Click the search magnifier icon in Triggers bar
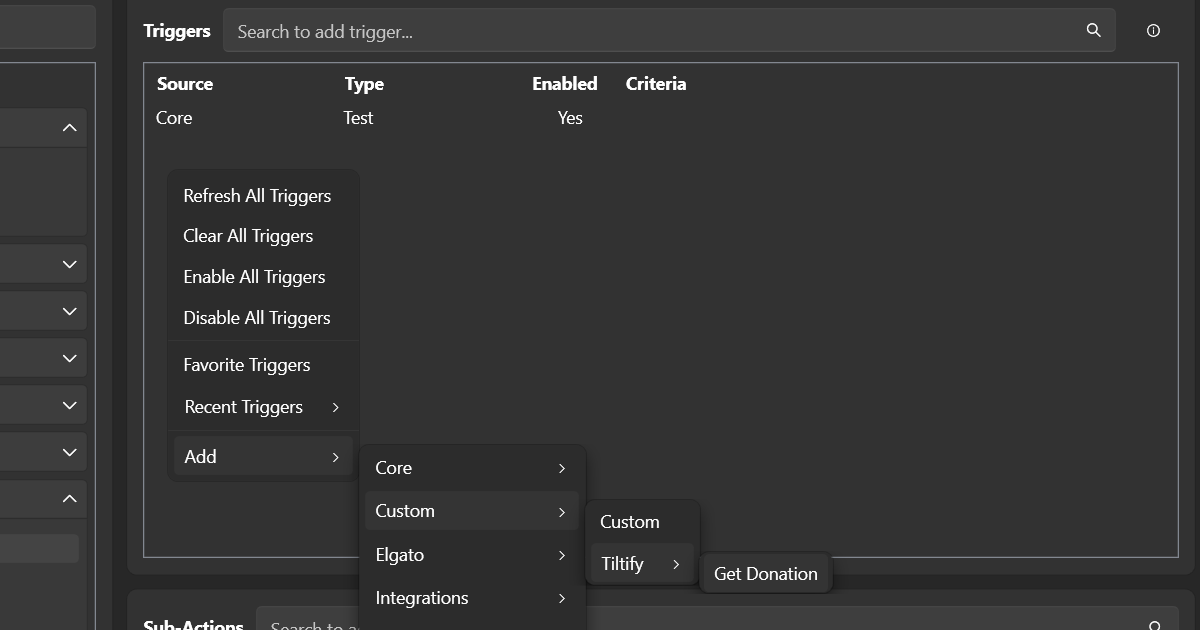Screen dimensions: 1200x630 point(1092,30)
